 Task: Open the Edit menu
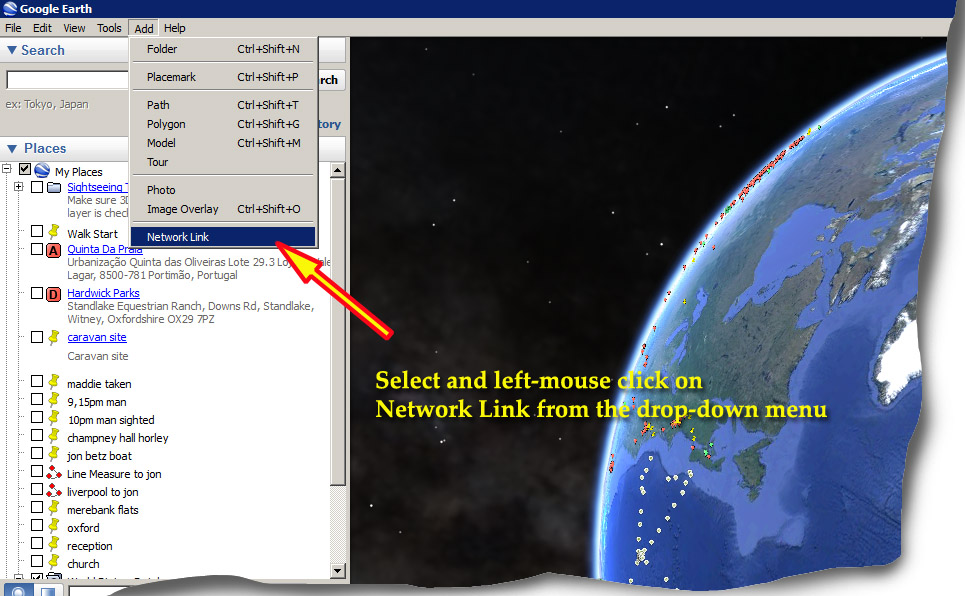(42, 28)
